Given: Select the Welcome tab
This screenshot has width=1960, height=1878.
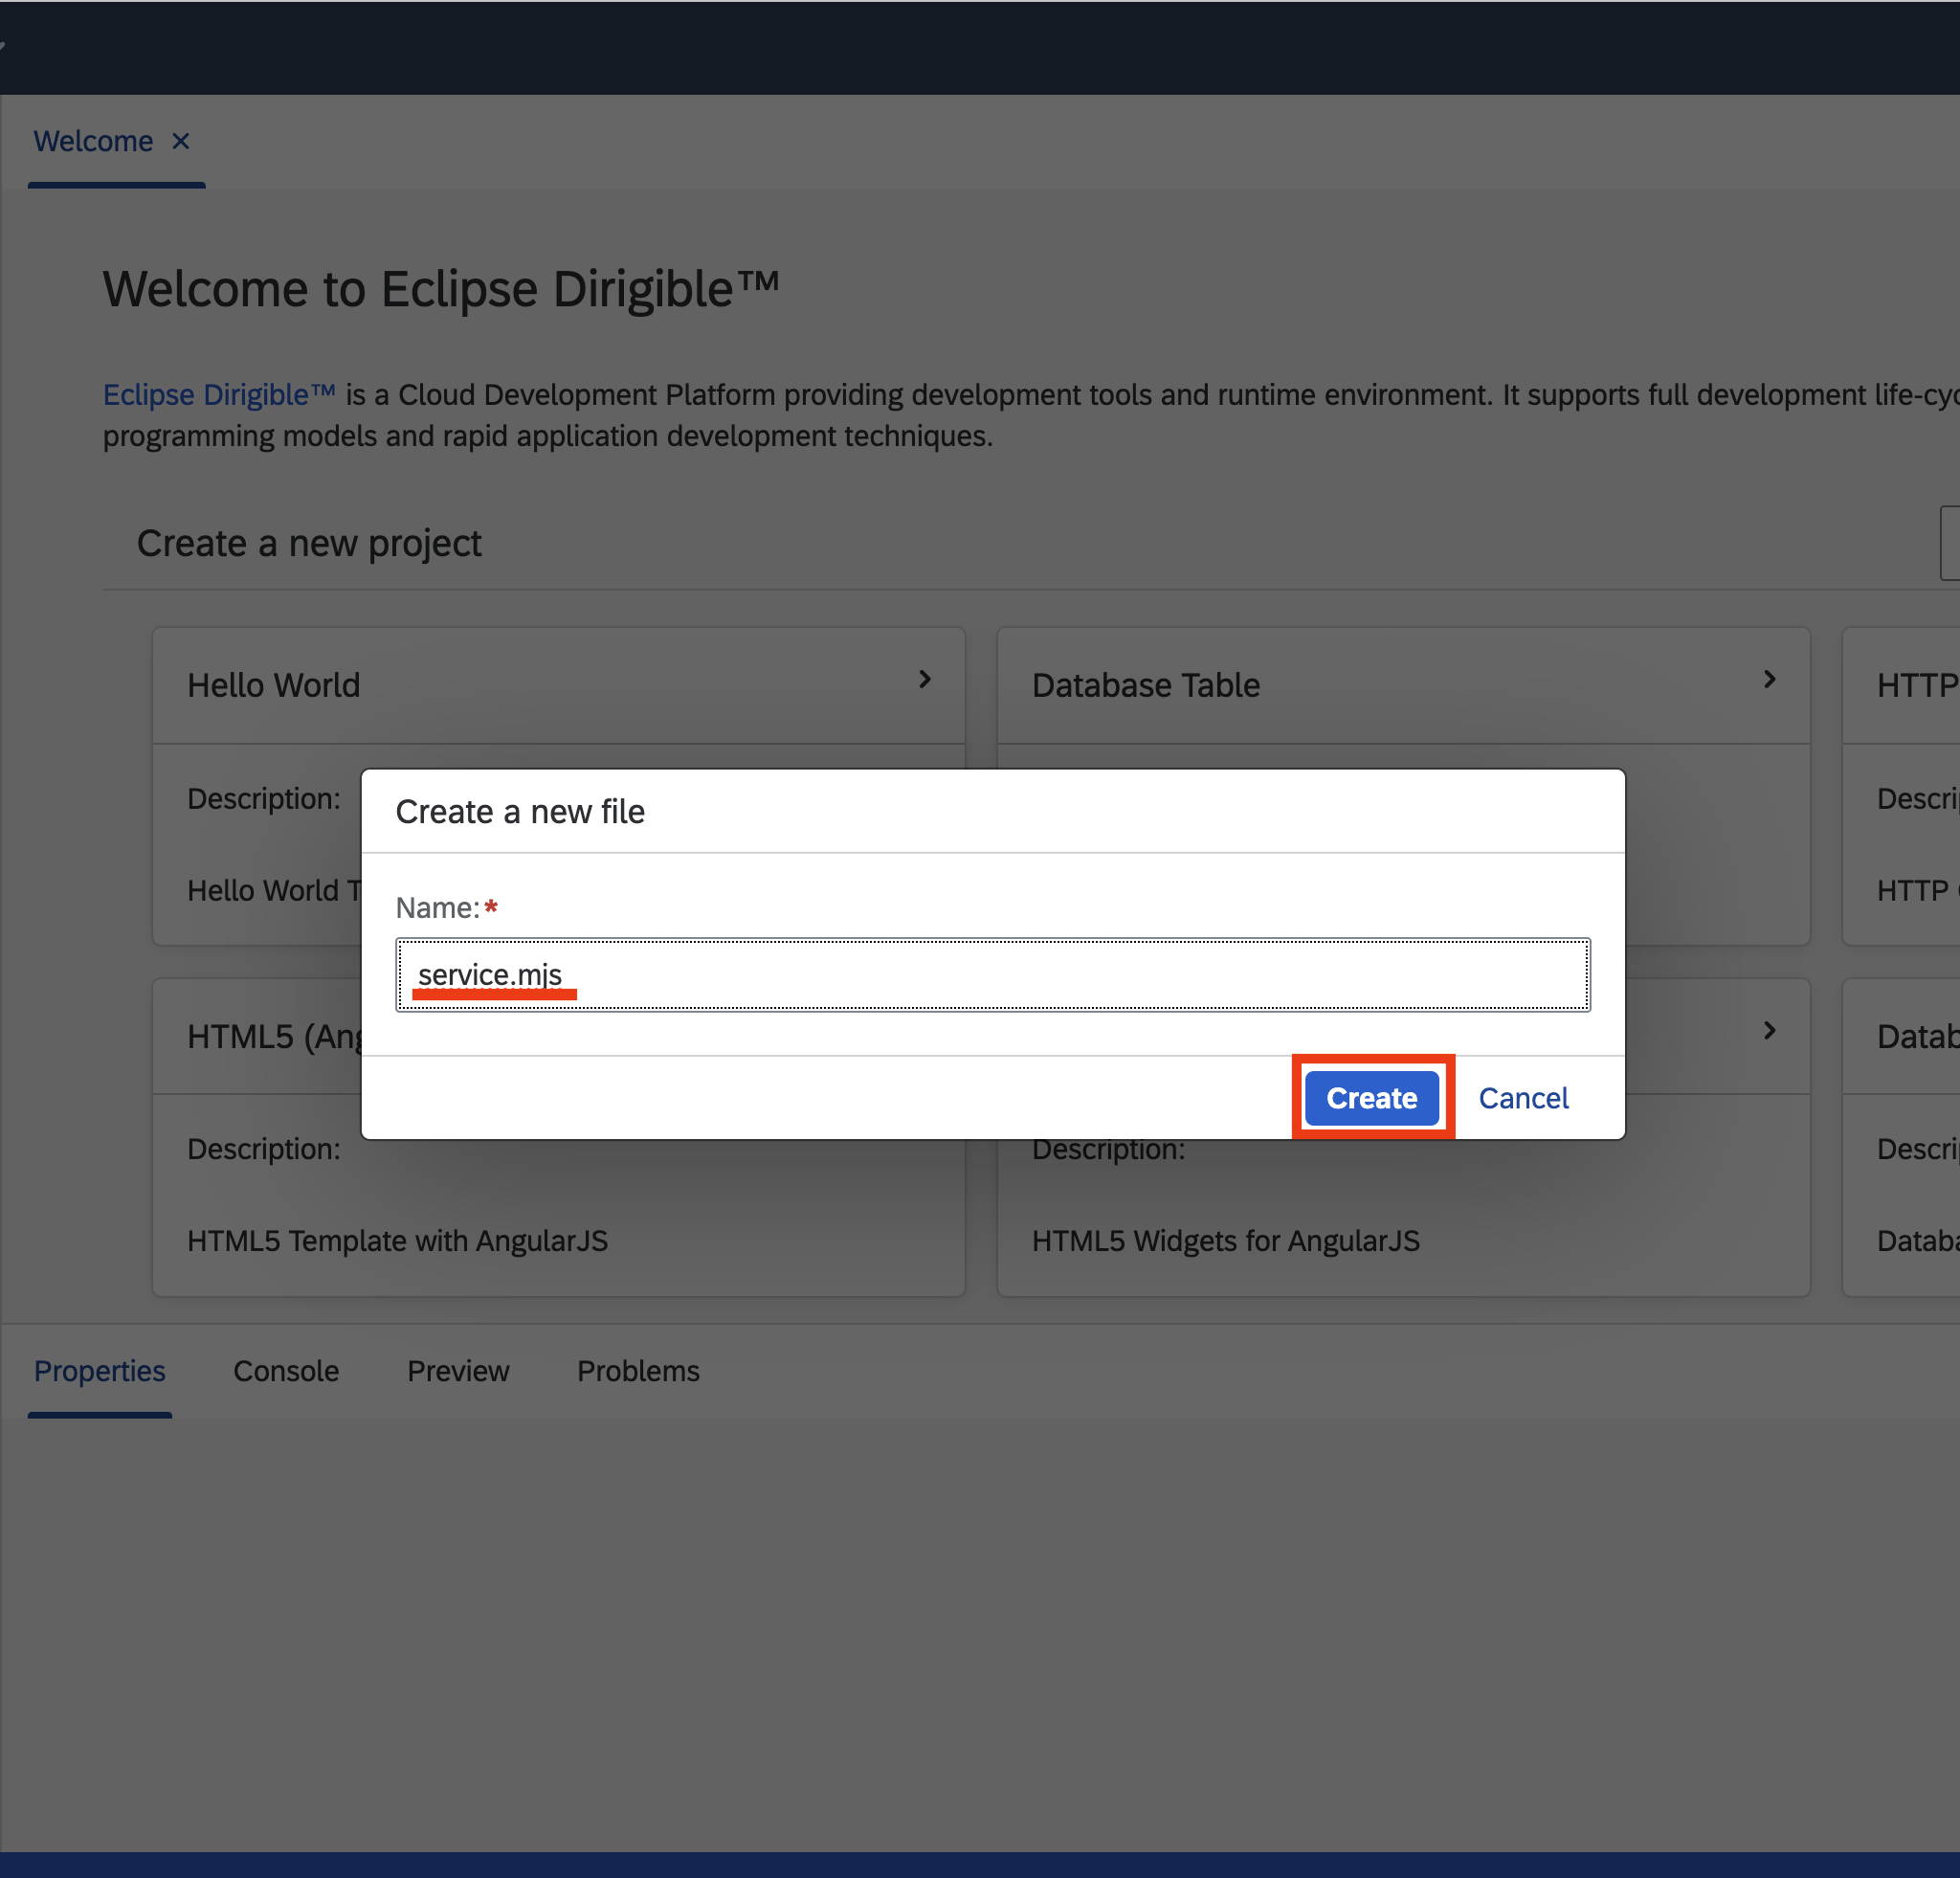Looking at the screenshot, I should pos(93,141).
